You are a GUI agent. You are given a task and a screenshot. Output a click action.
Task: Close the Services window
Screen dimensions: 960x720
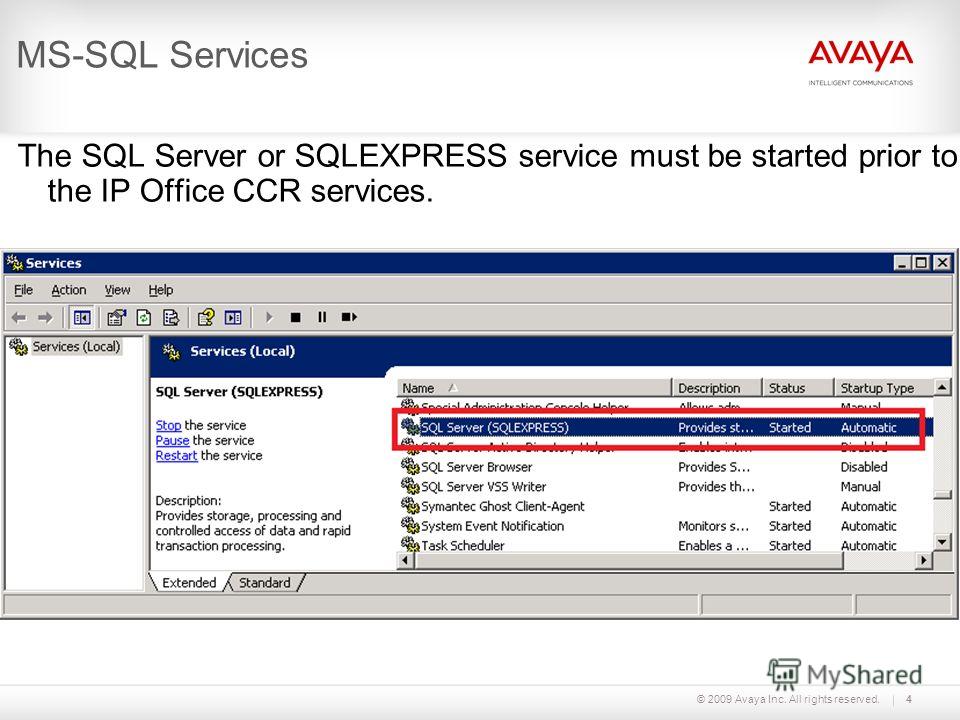point(942,263)
